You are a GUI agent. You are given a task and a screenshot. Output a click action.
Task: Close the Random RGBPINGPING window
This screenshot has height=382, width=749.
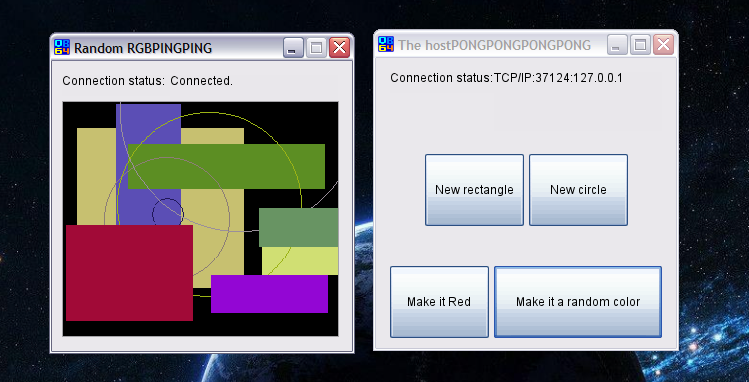pyautogui.click(x=339, y=48)
